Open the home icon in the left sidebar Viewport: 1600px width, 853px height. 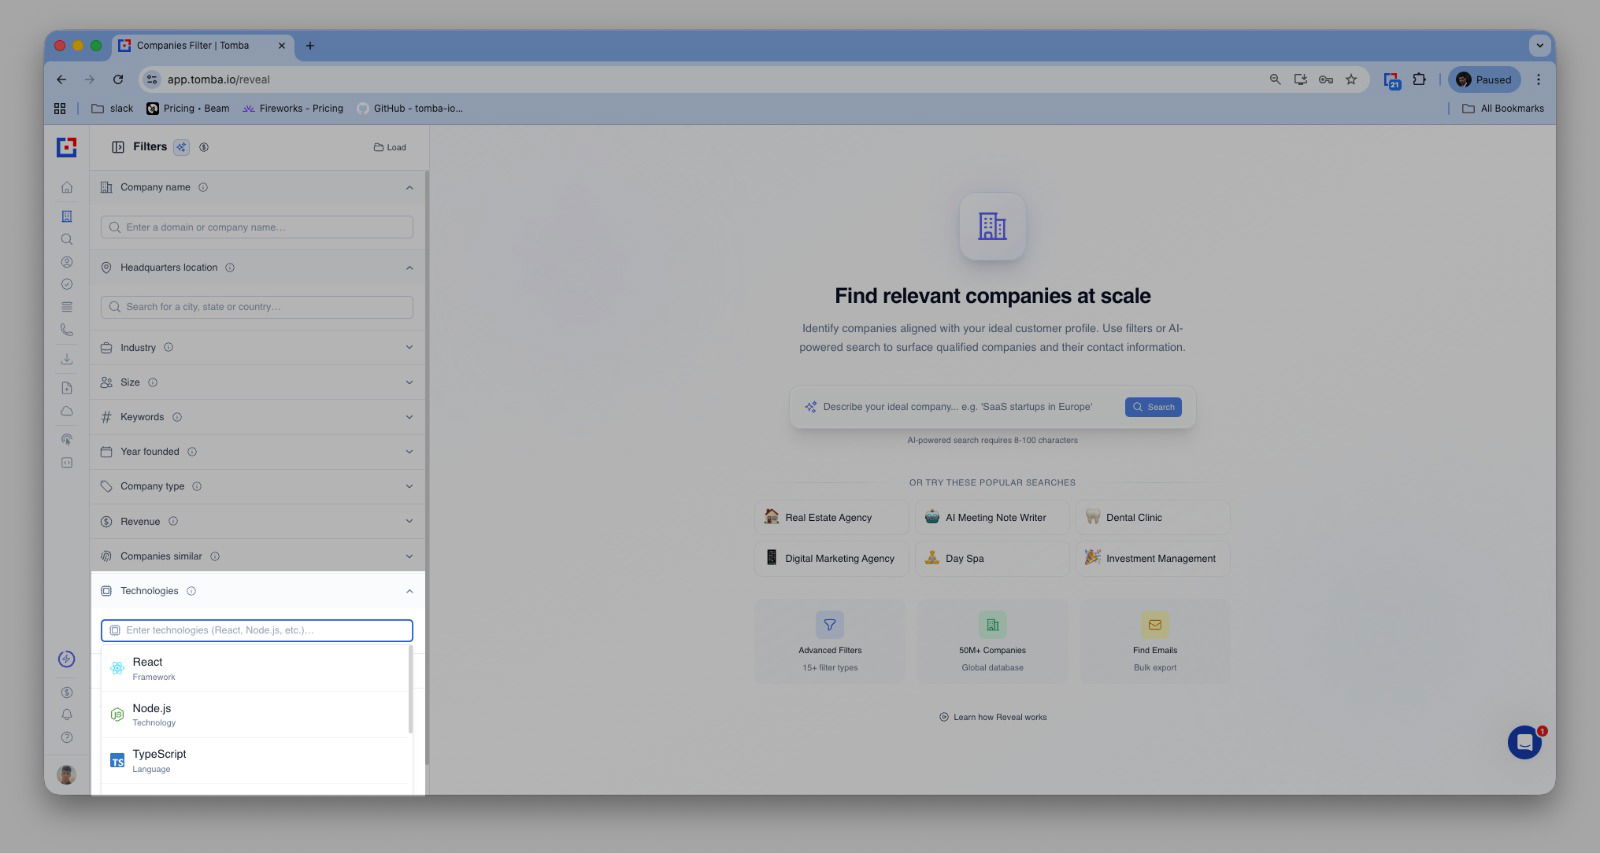tap(67, 187)
